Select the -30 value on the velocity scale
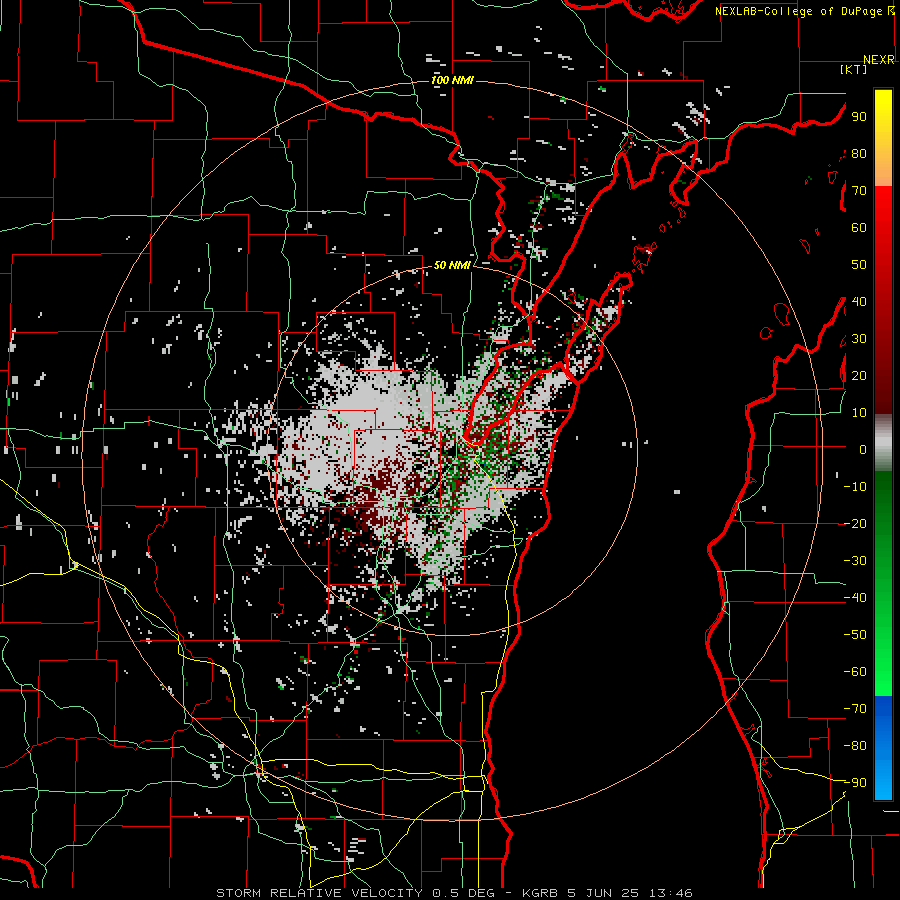This screenshot has width=900, height=900. click(x=855, y=561)
